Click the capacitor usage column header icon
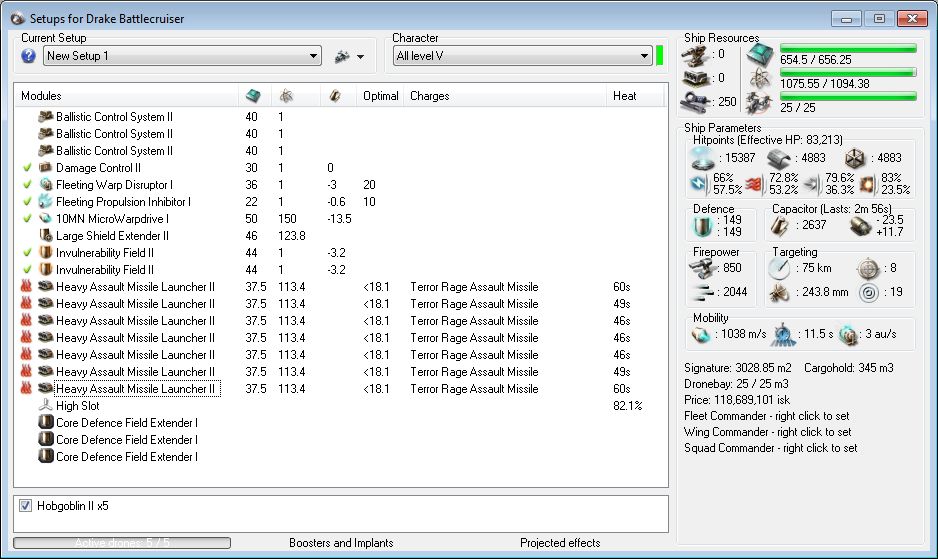The image size is (938, 559). pos(335,96)
